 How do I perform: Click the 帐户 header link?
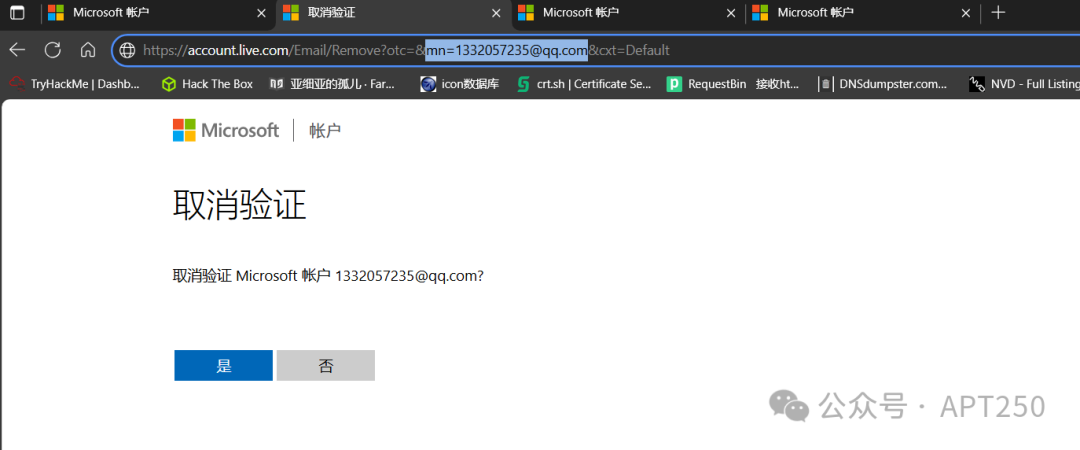point(325,130)
